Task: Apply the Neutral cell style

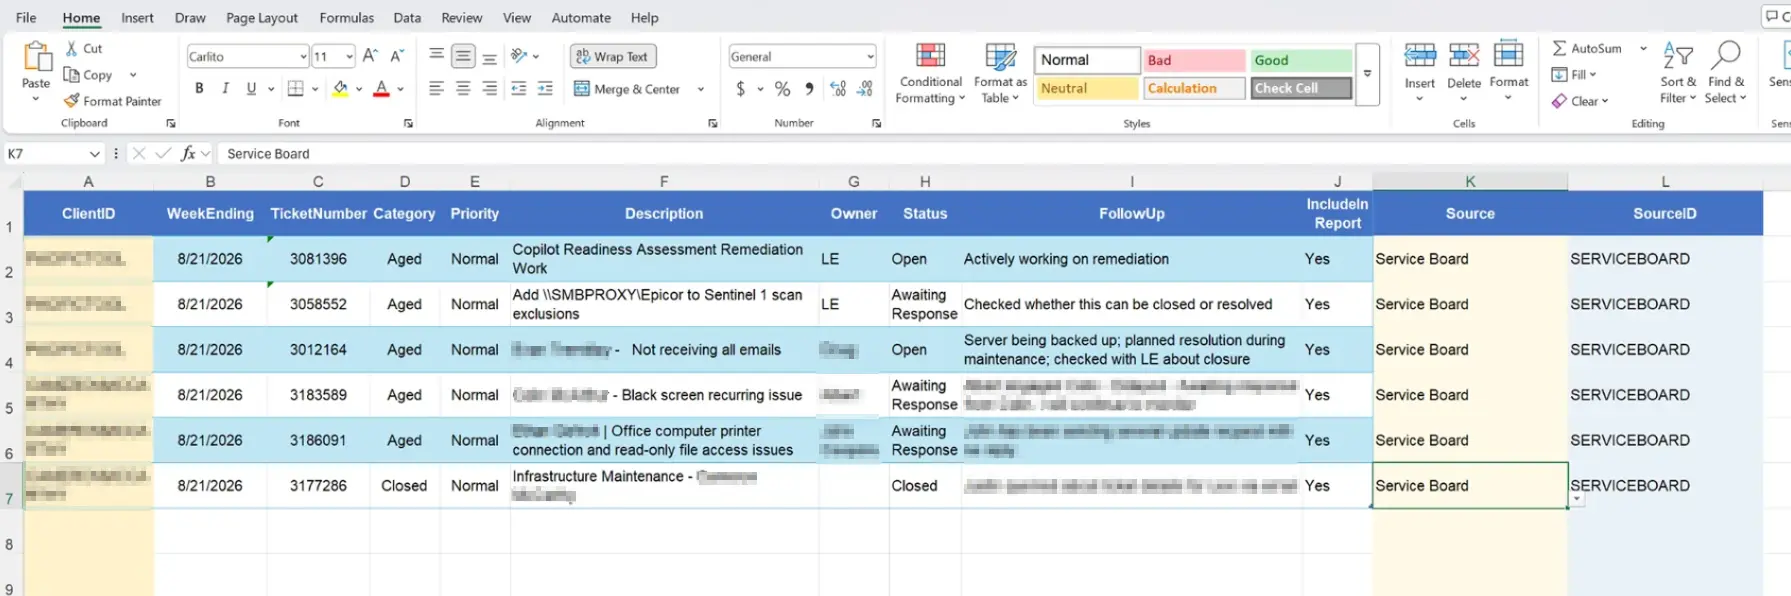Action: (x=1087, y=88)
